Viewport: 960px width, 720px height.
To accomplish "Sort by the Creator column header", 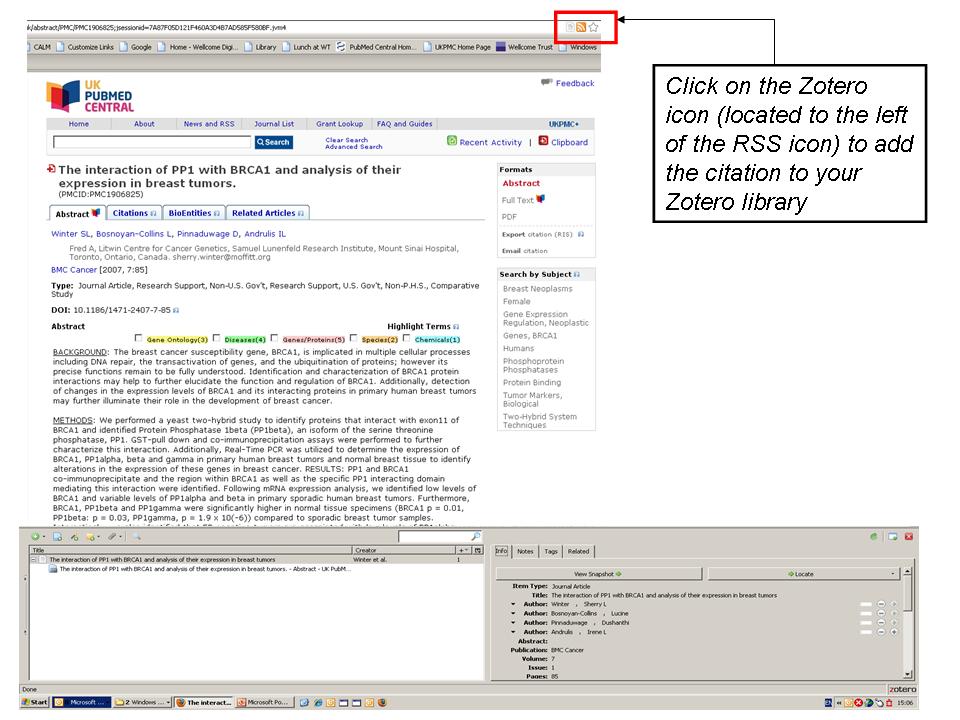I will (404, 550).
